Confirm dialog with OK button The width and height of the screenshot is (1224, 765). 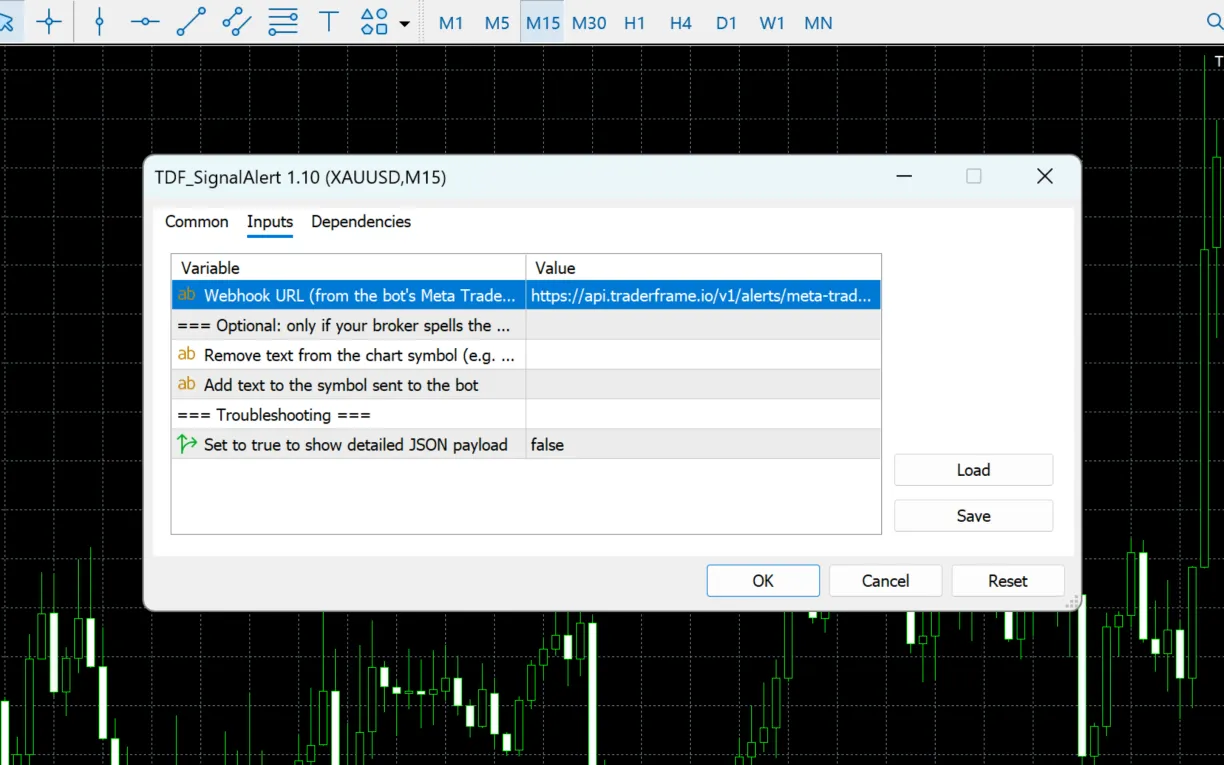click(763, 581)
